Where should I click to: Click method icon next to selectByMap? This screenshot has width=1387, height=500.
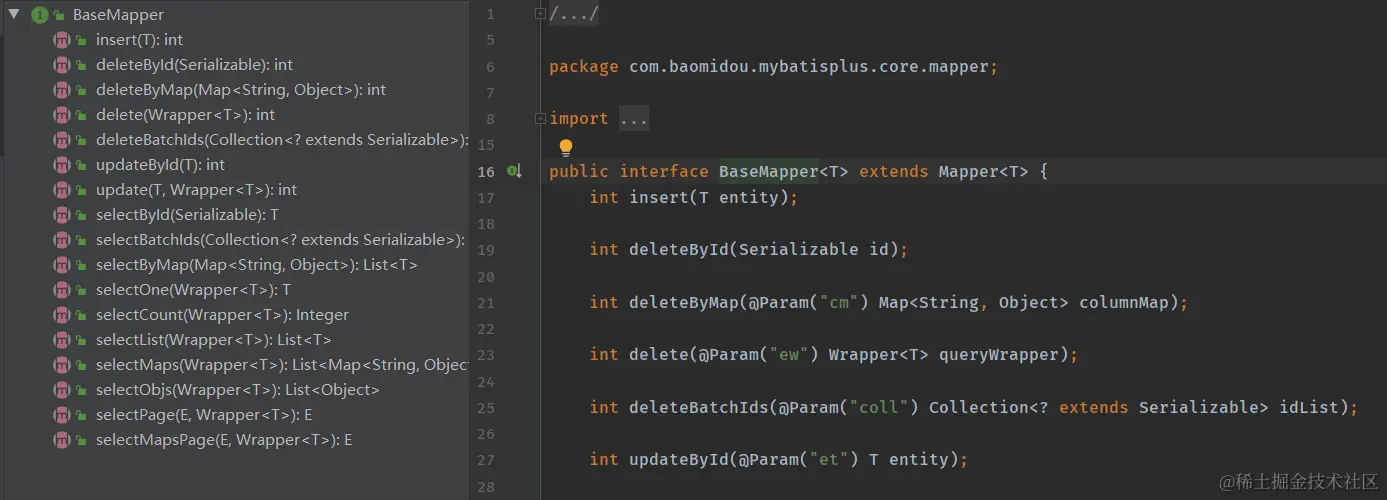[x=62, y=265]
